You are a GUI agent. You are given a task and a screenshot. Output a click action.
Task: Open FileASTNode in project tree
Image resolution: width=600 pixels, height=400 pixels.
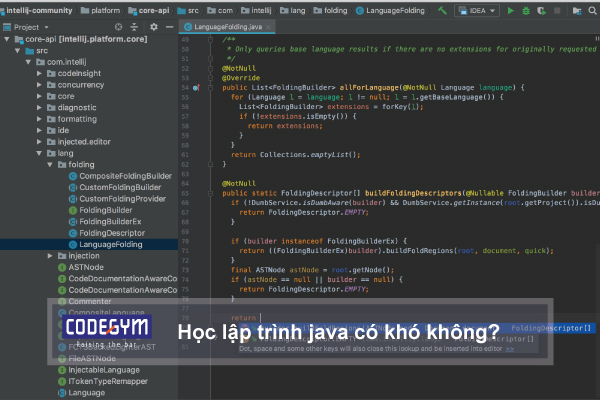(87, 359)
